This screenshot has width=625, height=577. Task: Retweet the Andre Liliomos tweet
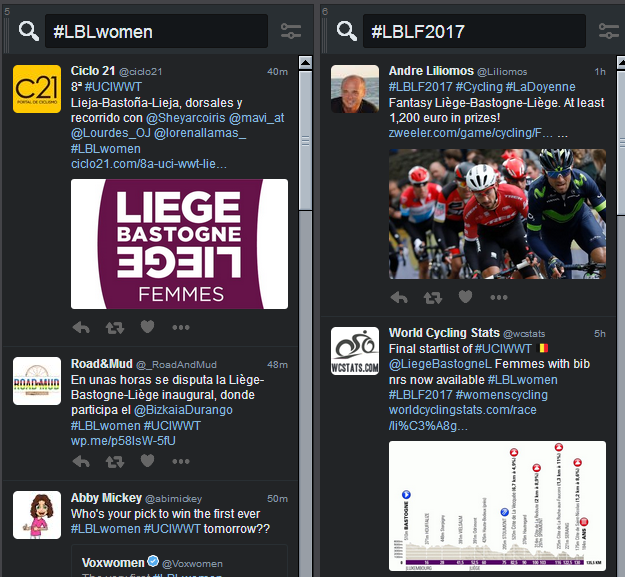point(432,297)
